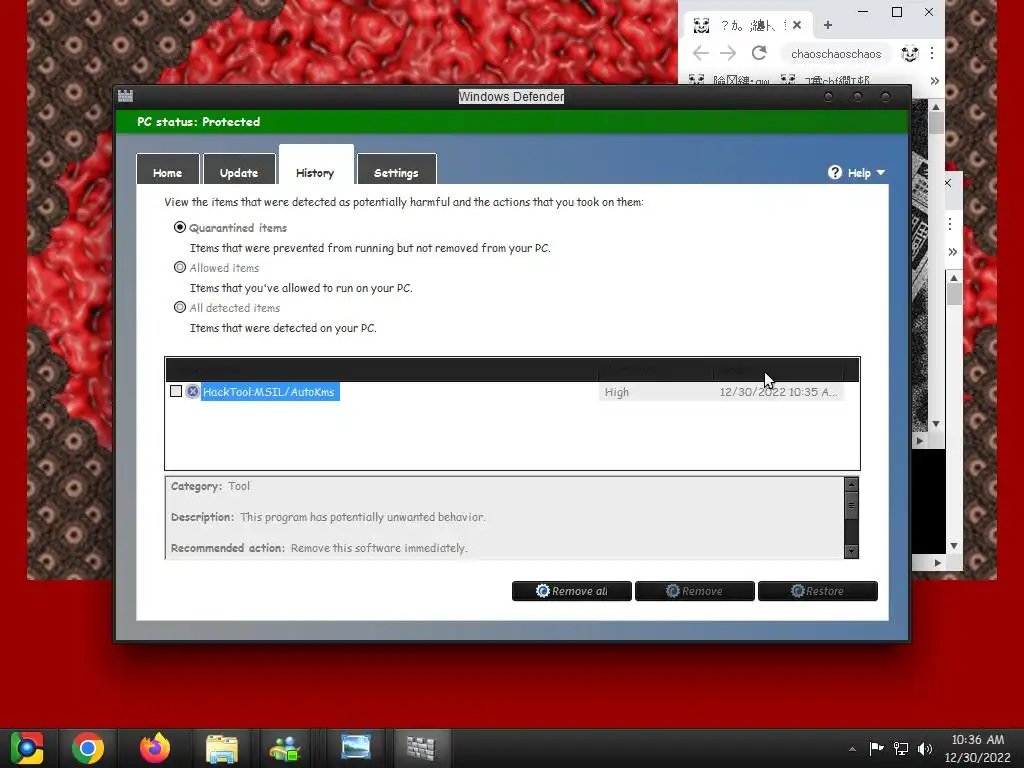This screenshot has width=1024, height=768.
Task: Click the side panel three-dot menu in Chrome
Action: click(x=950, y=224)
